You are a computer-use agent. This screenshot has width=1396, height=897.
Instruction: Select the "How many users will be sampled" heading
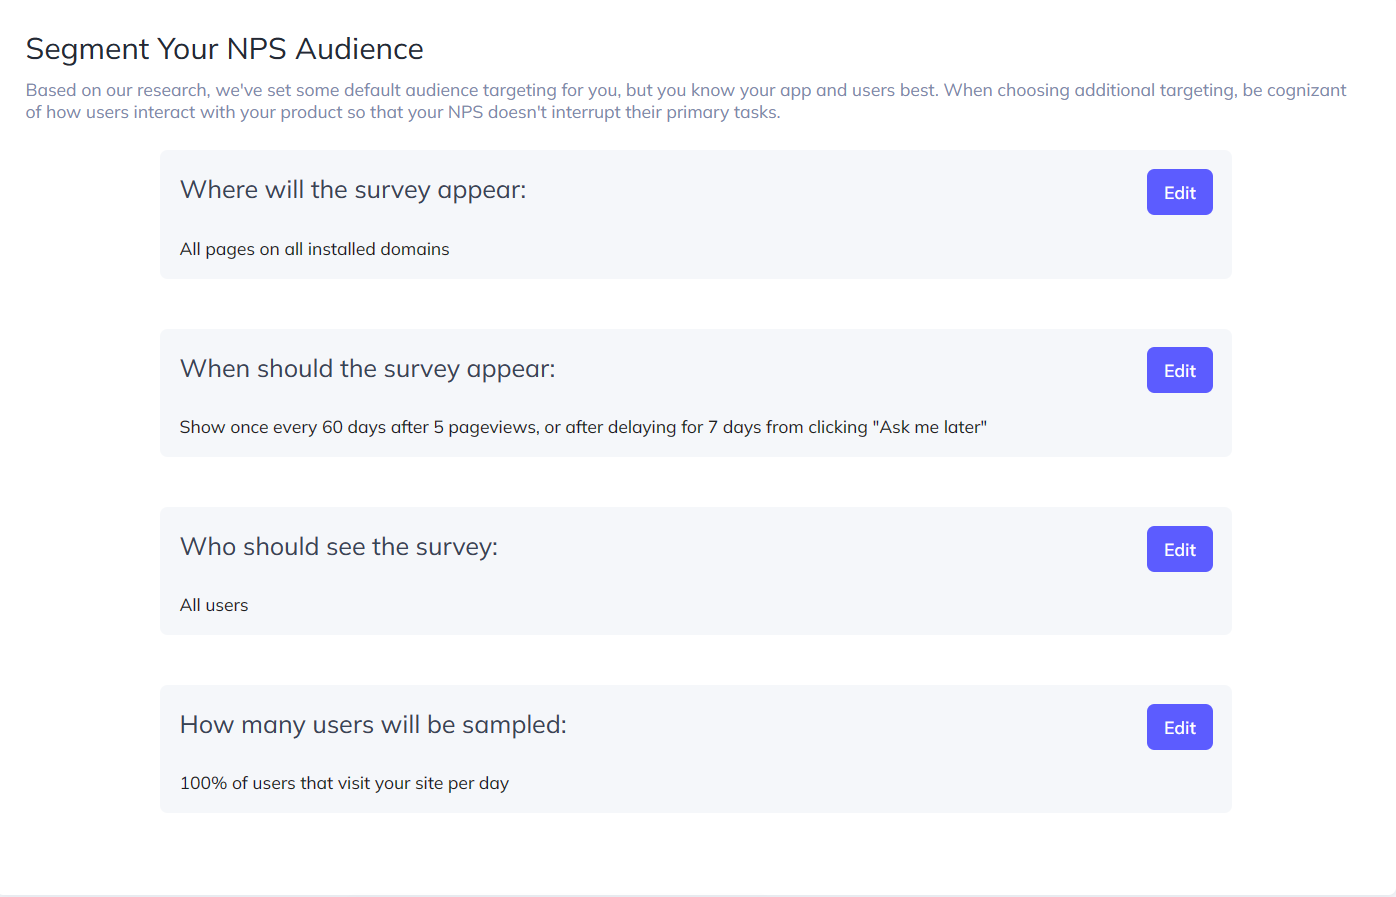pos(372,724)
